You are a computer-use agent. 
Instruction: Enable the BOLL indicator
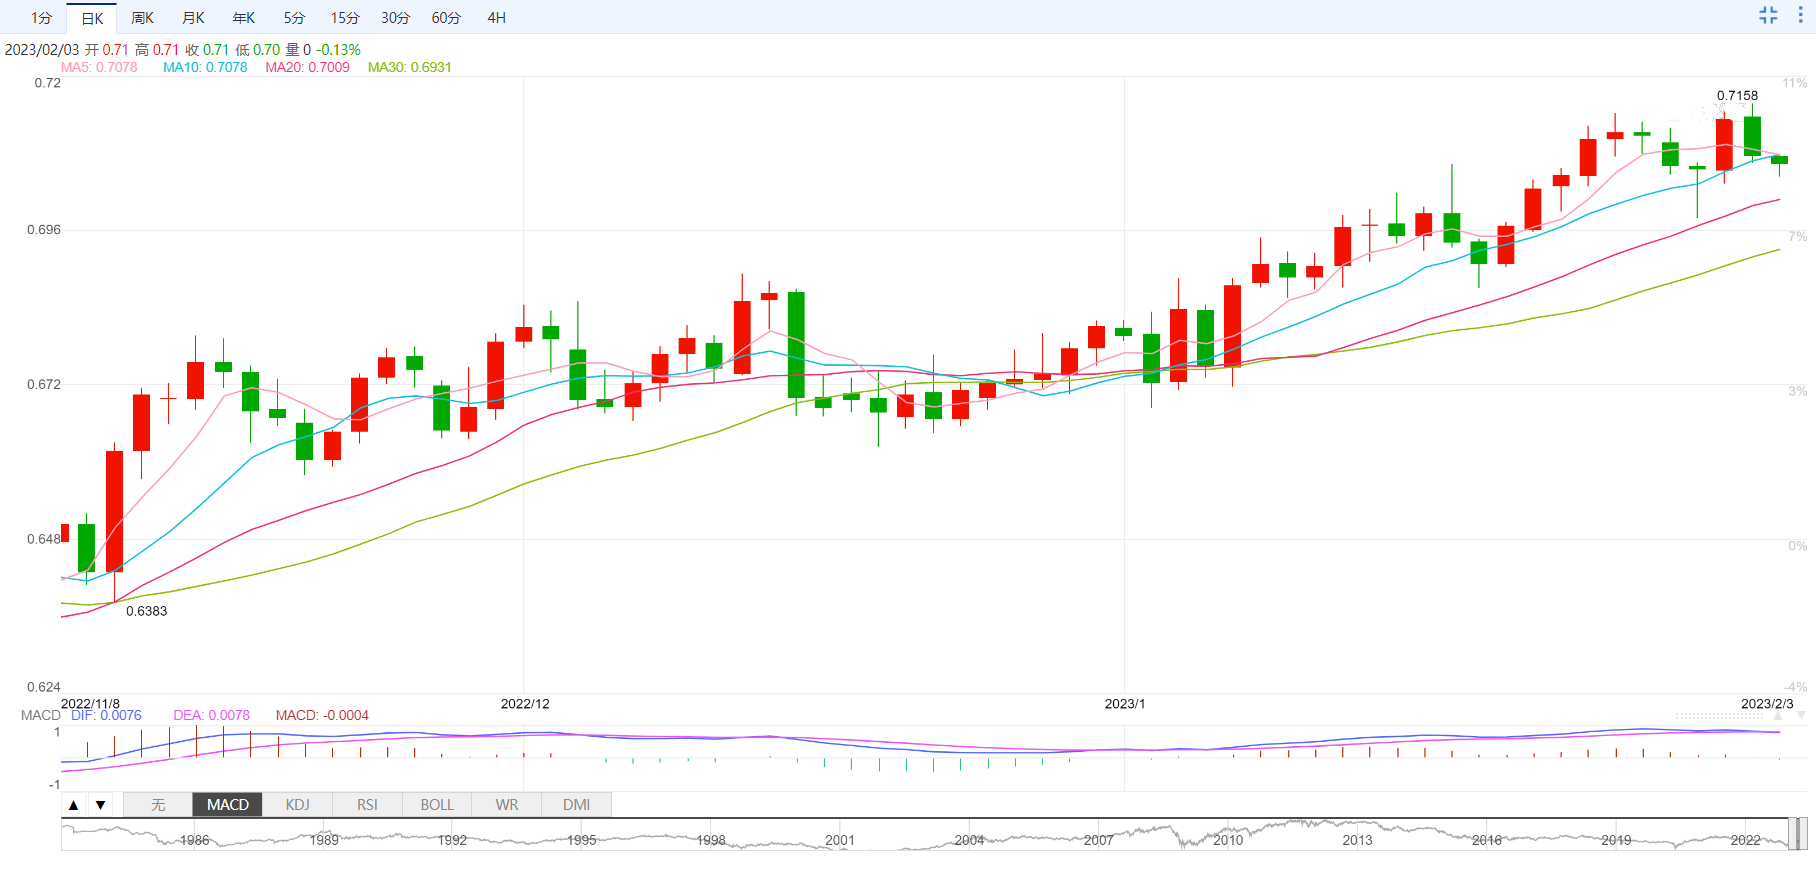(437, 804)
